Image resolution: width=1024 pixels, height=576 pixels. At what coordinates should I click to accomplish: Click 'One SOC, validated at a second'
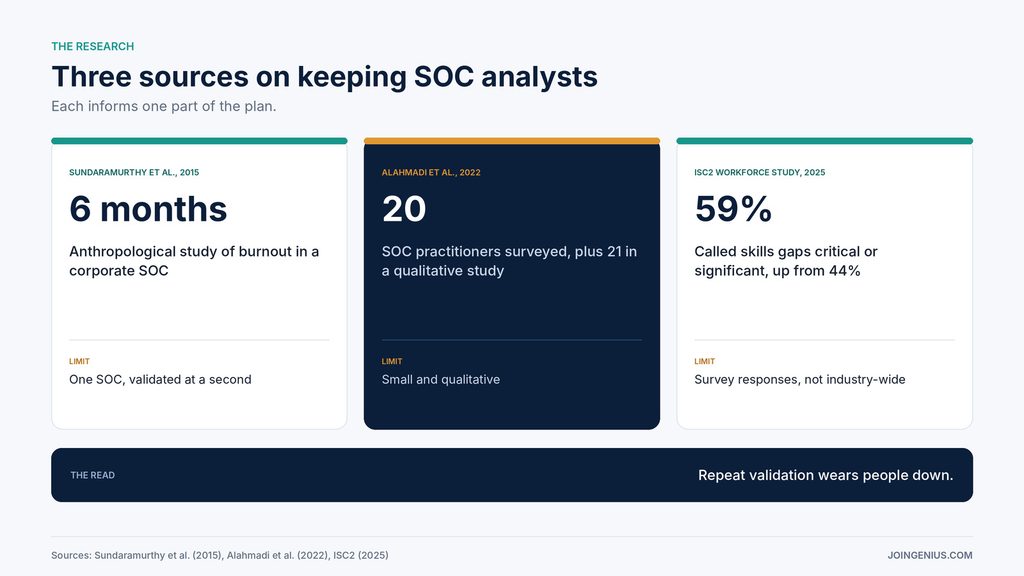(x=160, y=379)
